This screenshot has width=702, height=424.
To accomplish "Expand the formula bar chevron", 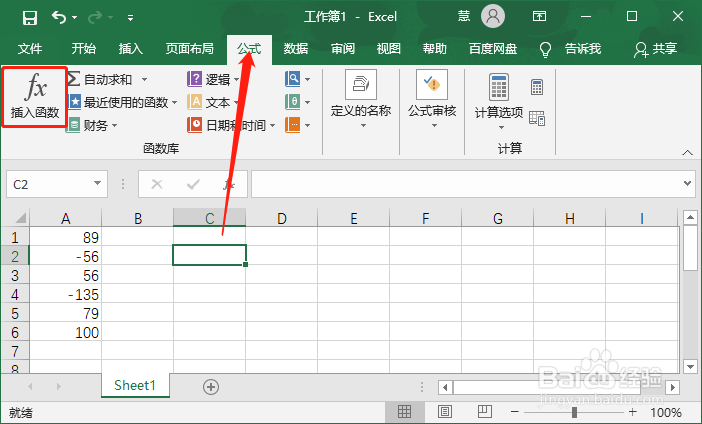I will pos(687,183).
